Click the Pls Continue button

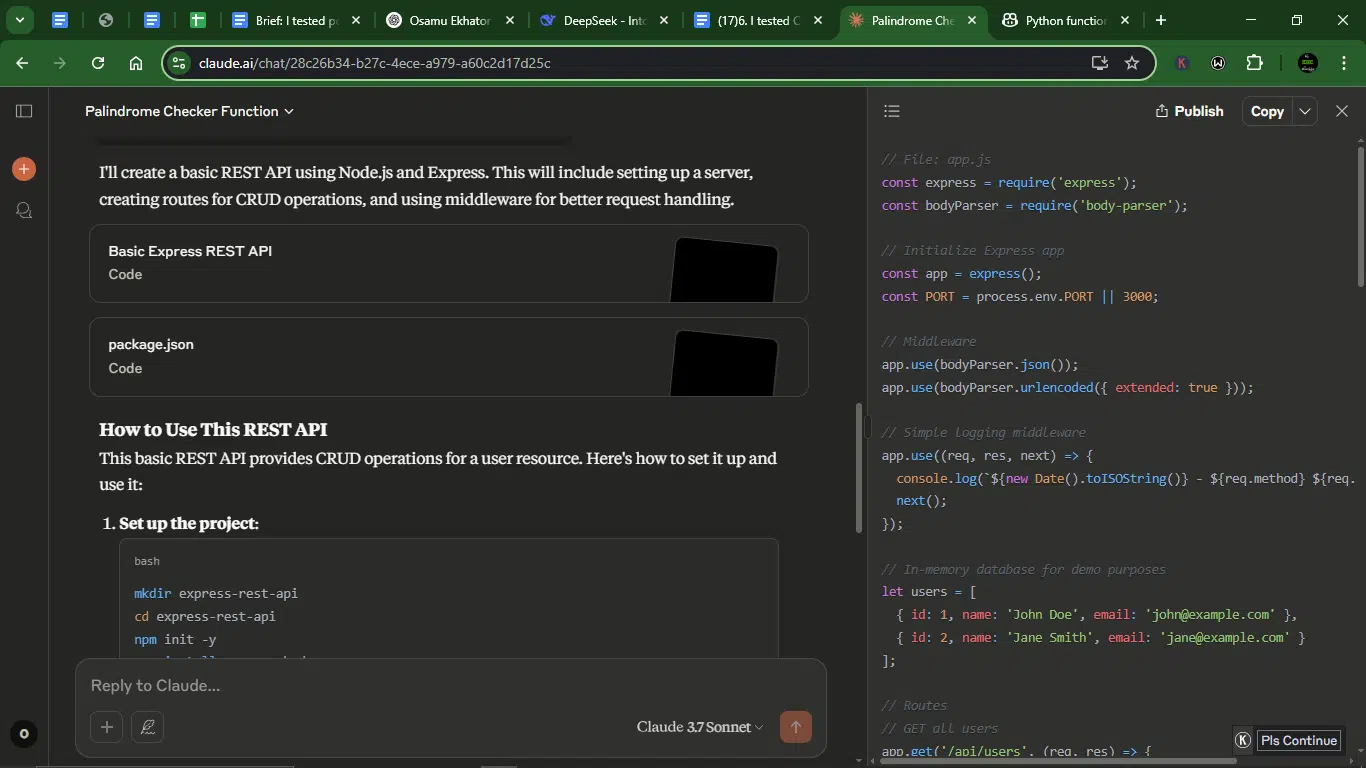click(1298, 740)
